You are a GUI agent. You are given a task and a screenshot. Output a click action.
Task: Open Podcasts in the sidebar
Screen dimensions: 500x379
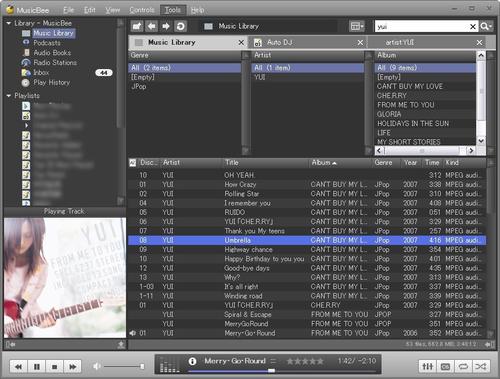click(x=47, y=43)
